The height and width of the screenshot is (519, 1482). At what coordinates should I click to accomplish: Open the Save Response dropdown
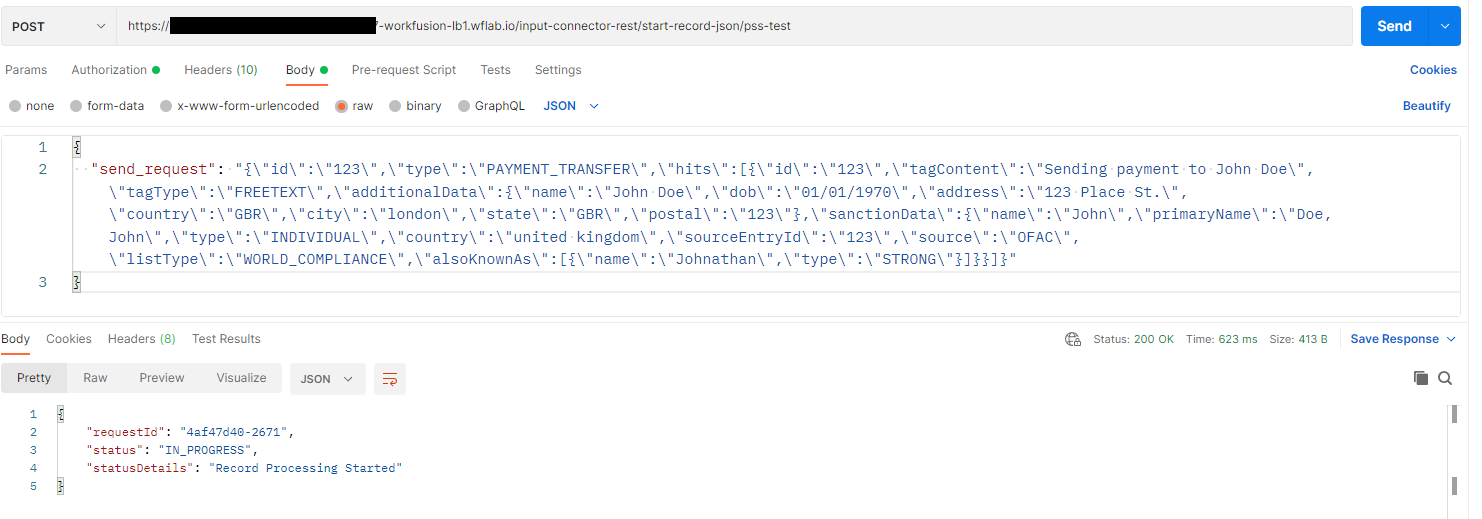(1403, 339)
